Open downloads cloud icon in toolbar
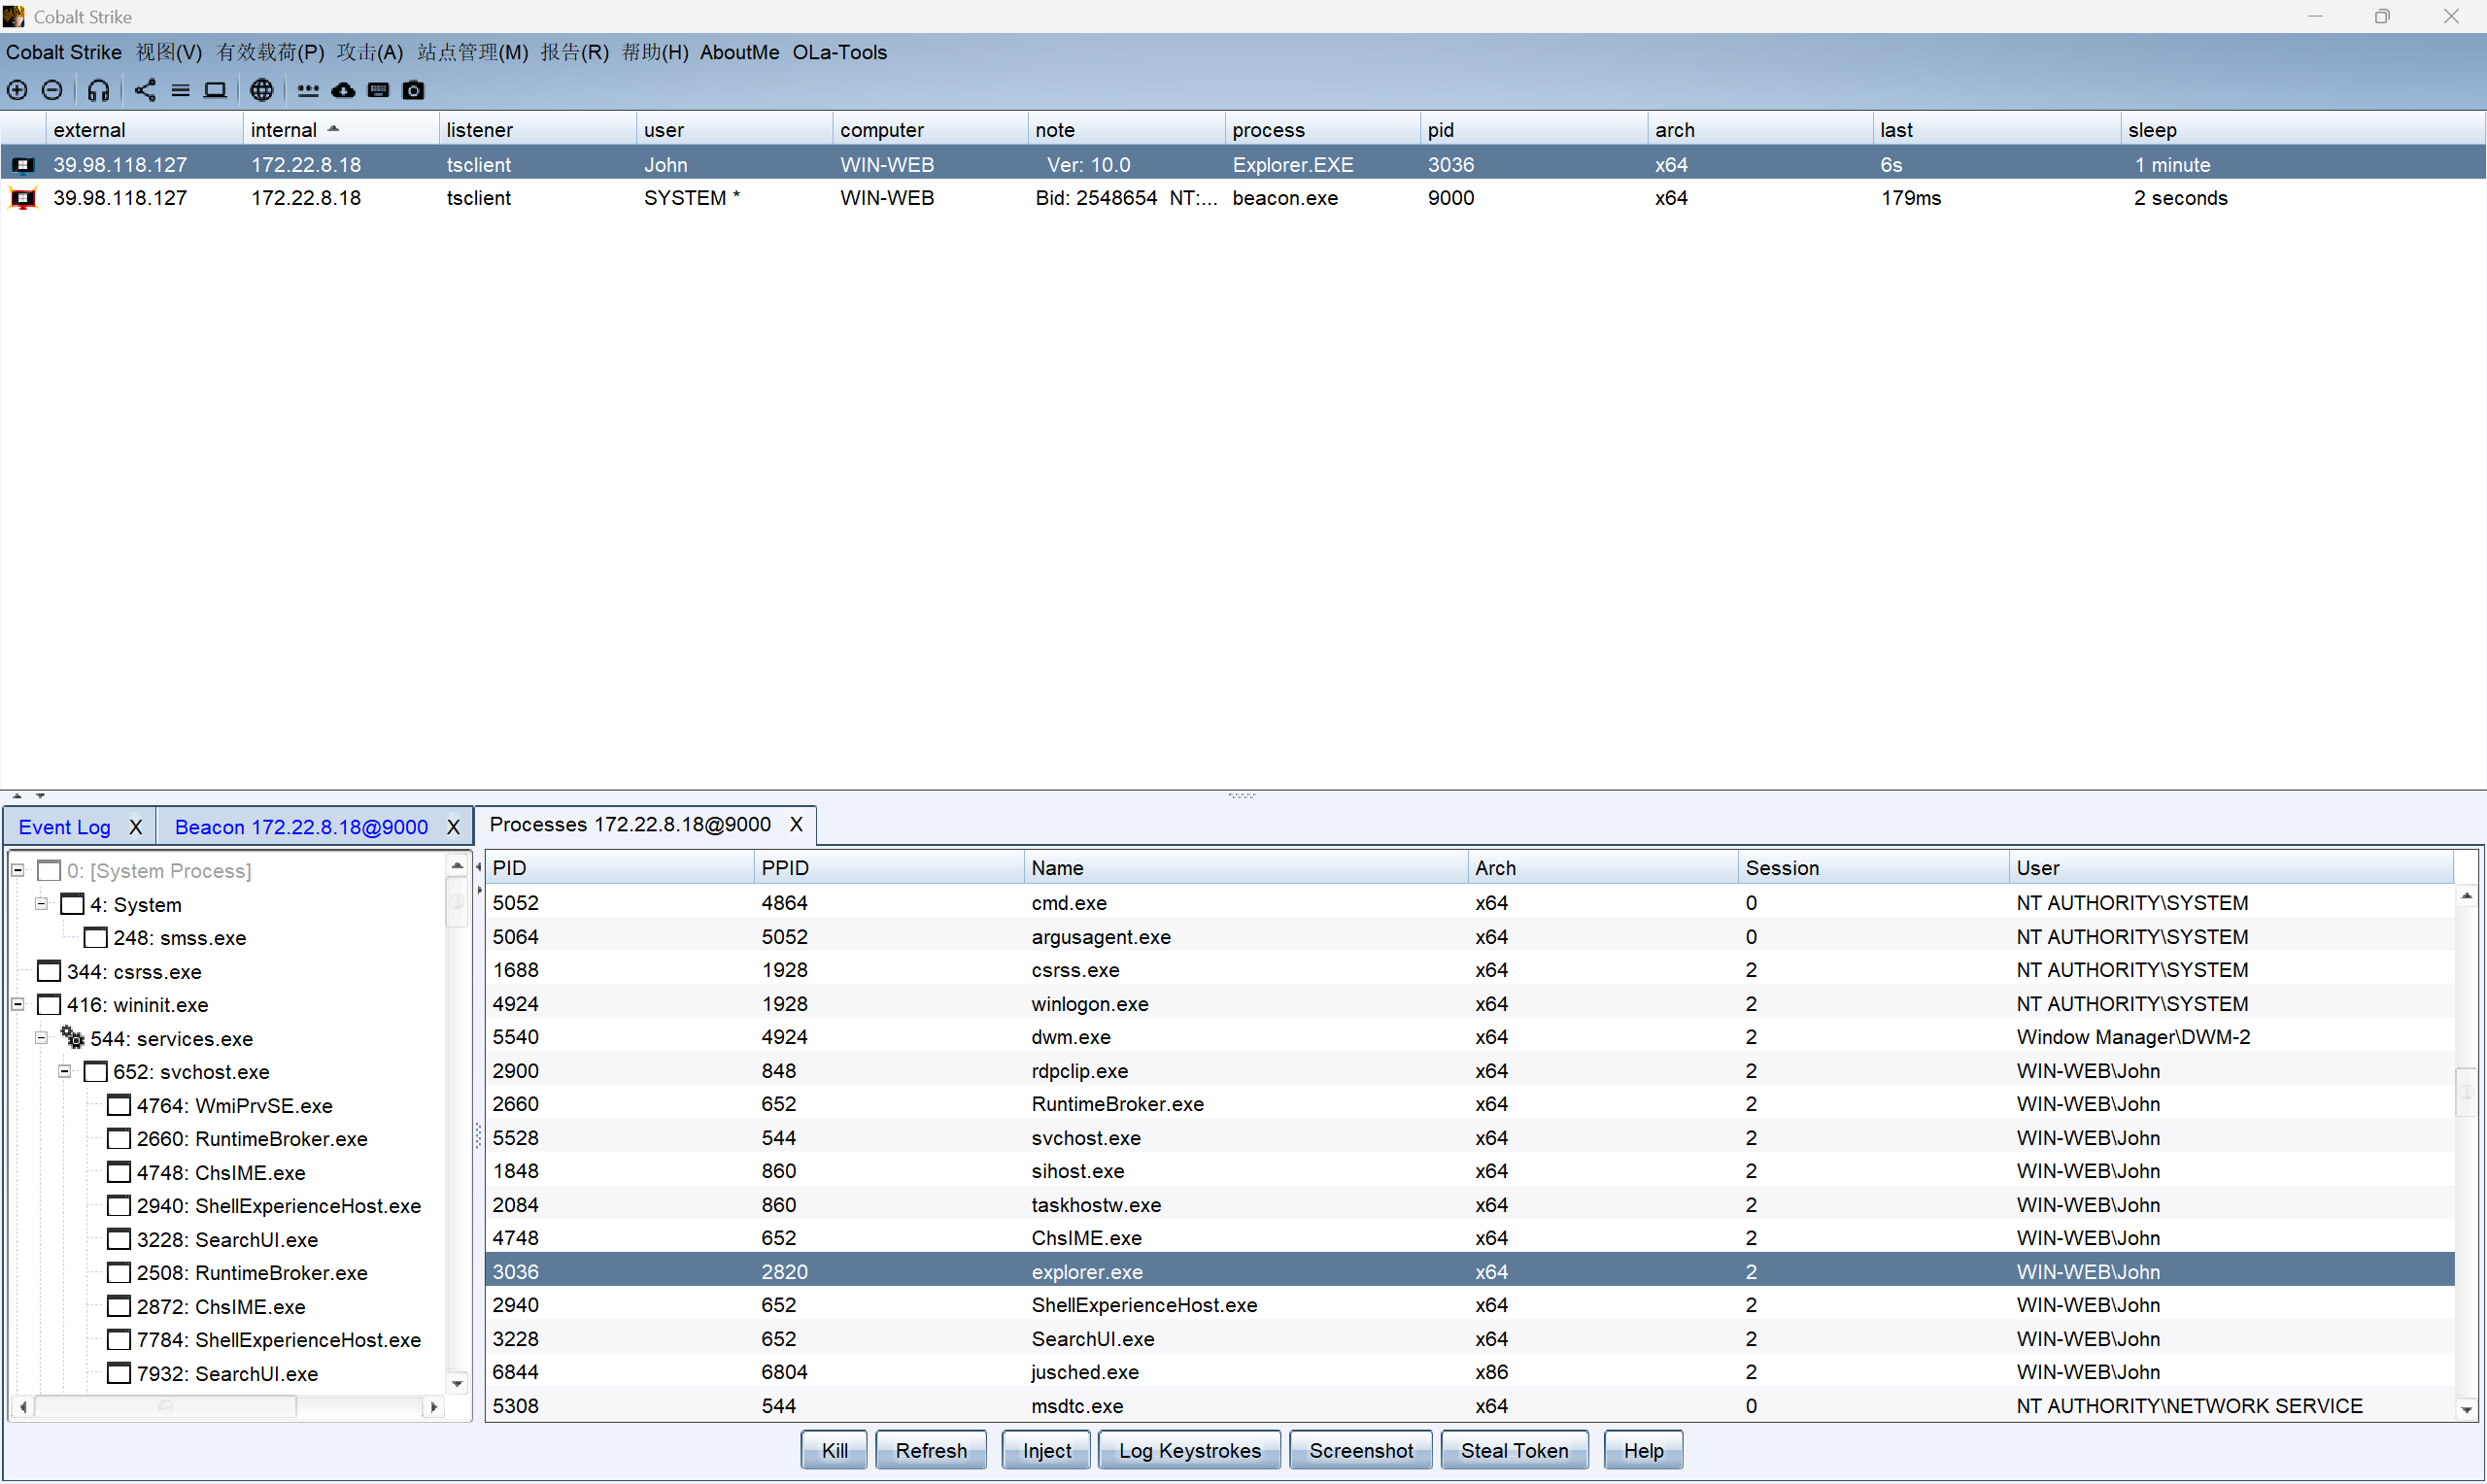2487x1484 pixels. 343,90
